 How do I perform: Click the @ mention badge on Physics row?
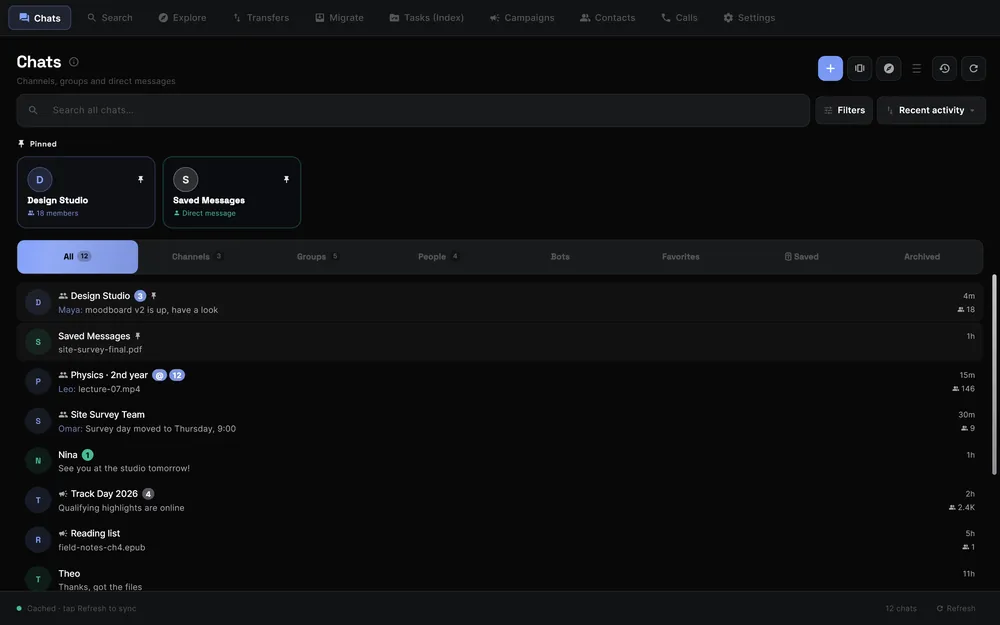click(159, 375)
